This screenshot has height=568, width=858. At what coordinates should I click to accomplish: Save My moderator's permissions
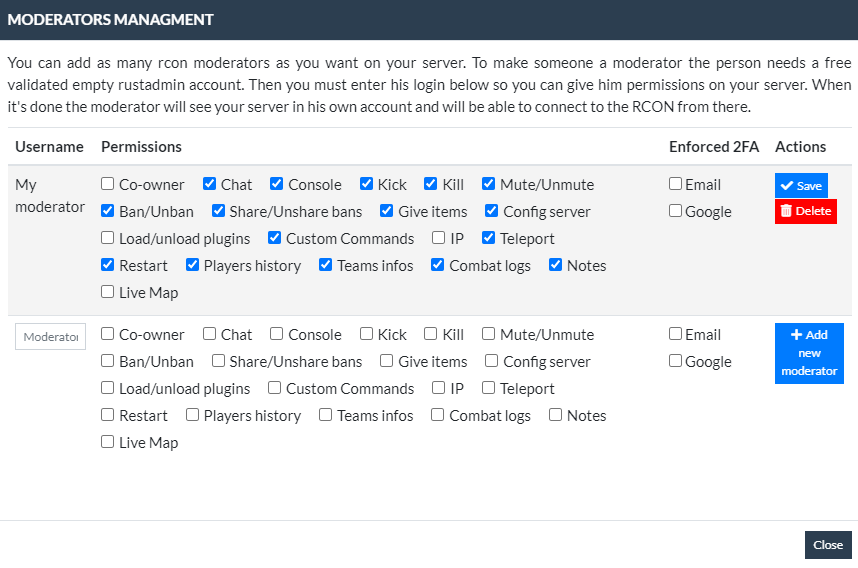[x=801, y=186]
